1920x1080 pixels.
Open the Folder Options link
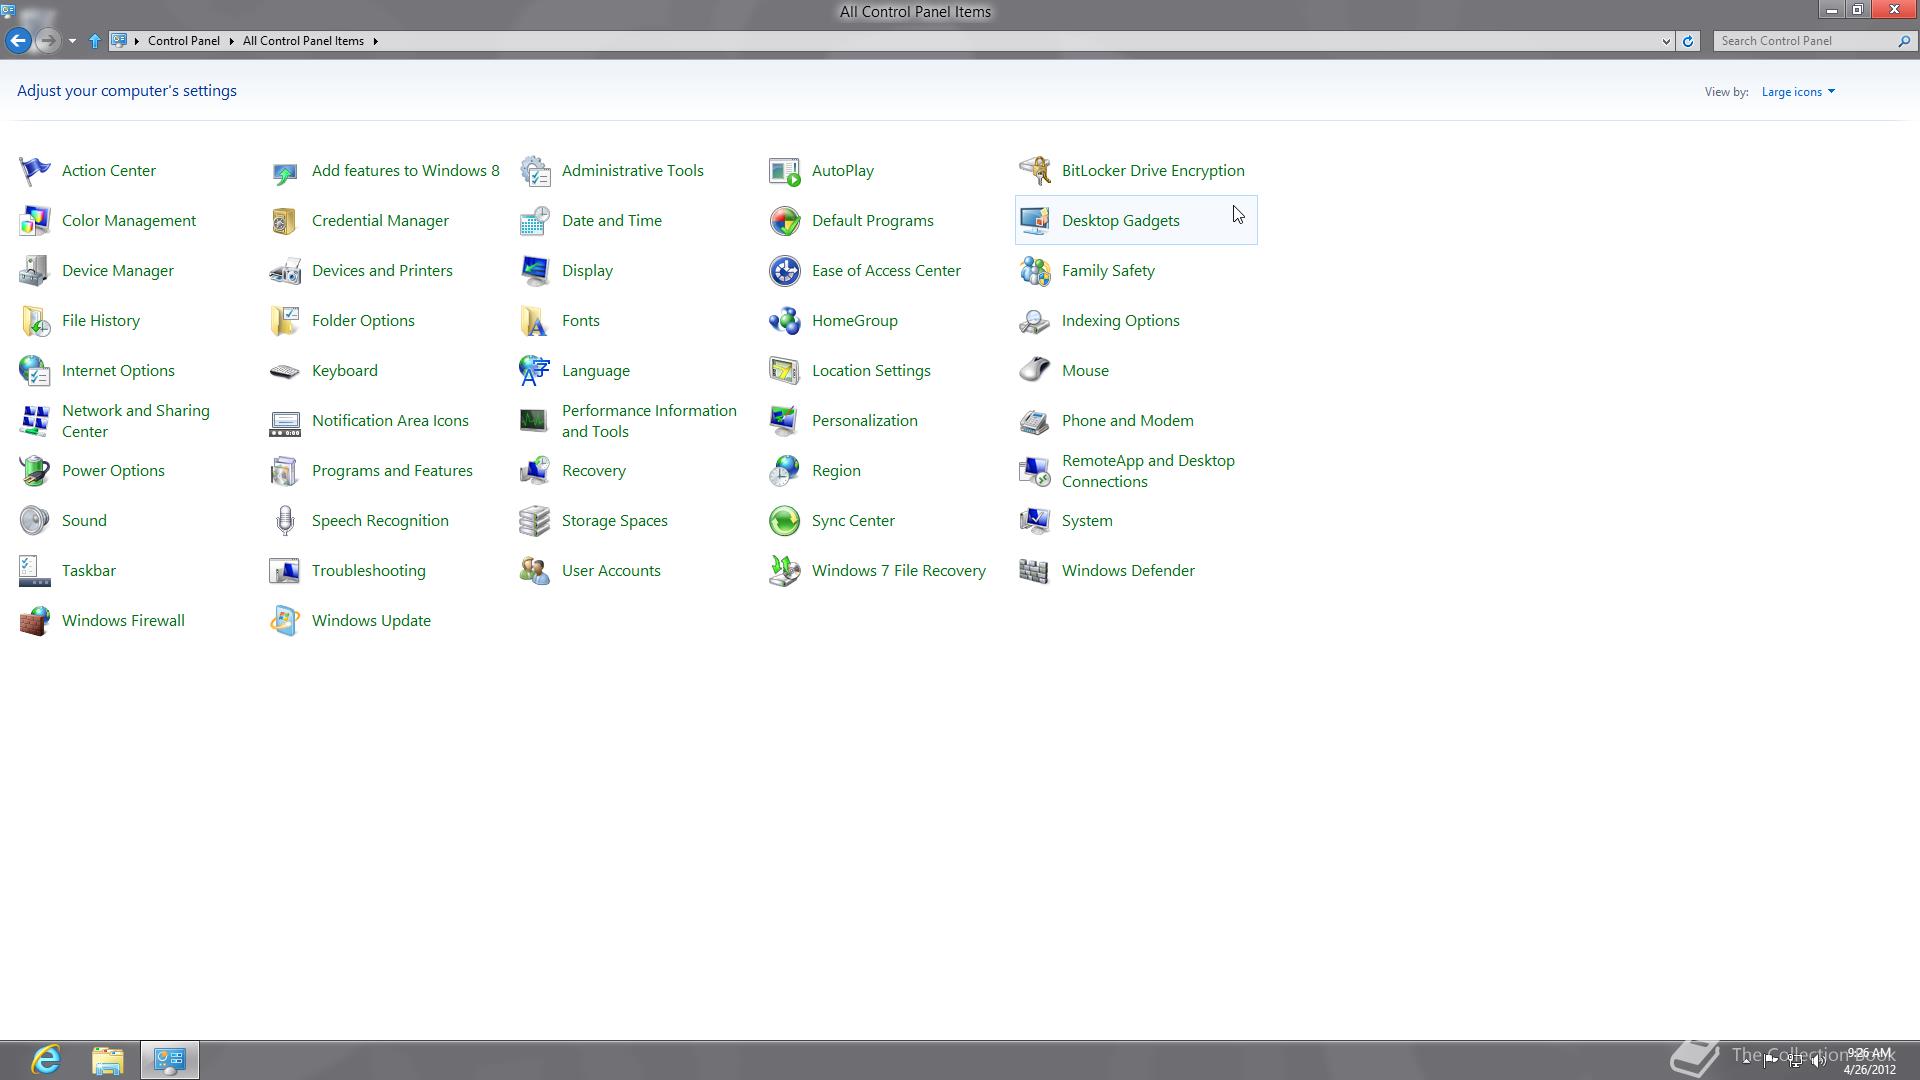point(363,321)
